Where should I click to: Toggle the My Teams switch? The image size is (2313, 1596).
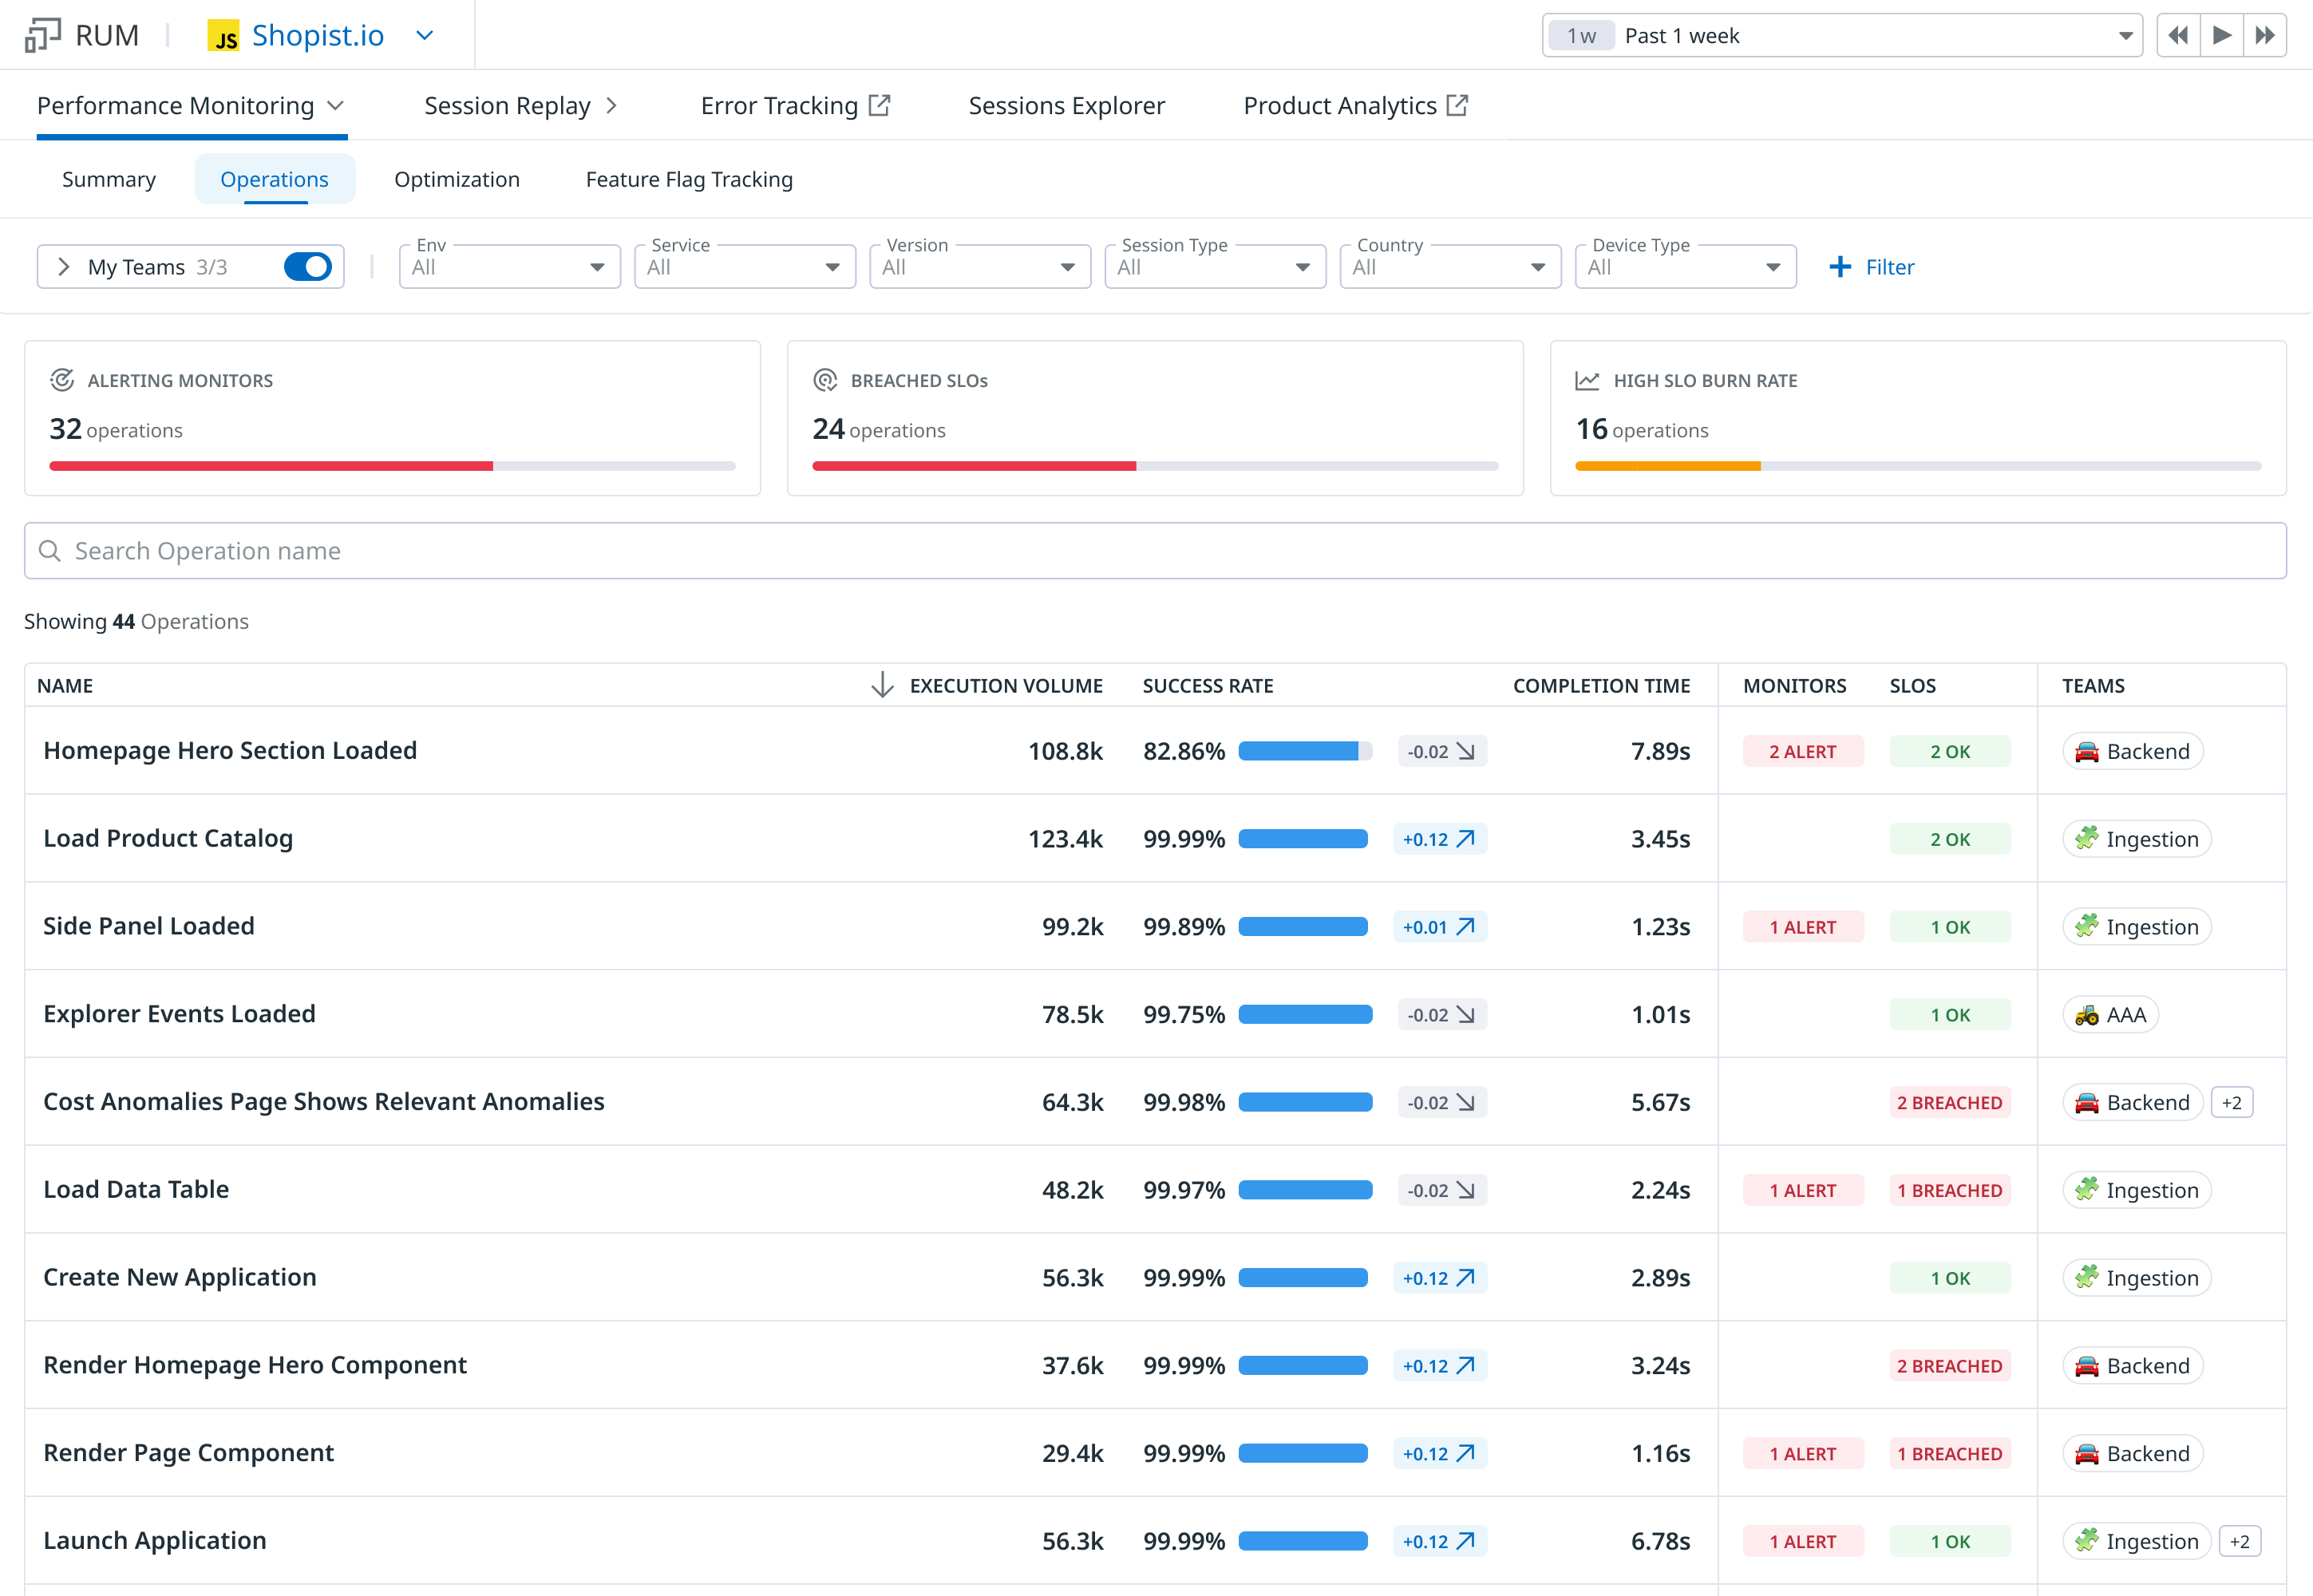(307, 267)
